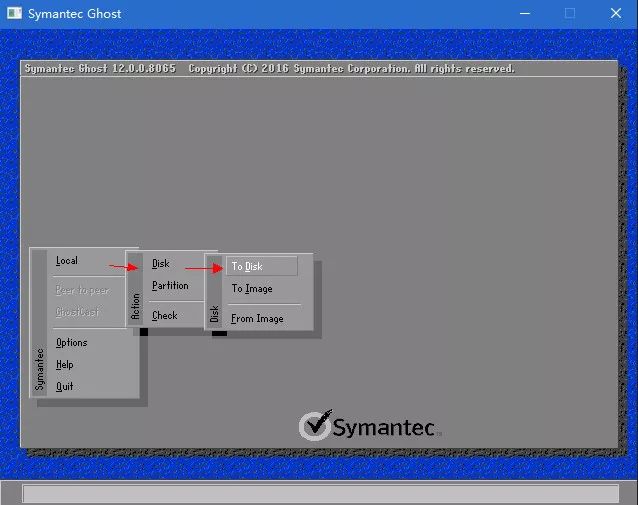Click the vertical Action submenu label
The image size is (638, 505).
click(x=135, y=306)
